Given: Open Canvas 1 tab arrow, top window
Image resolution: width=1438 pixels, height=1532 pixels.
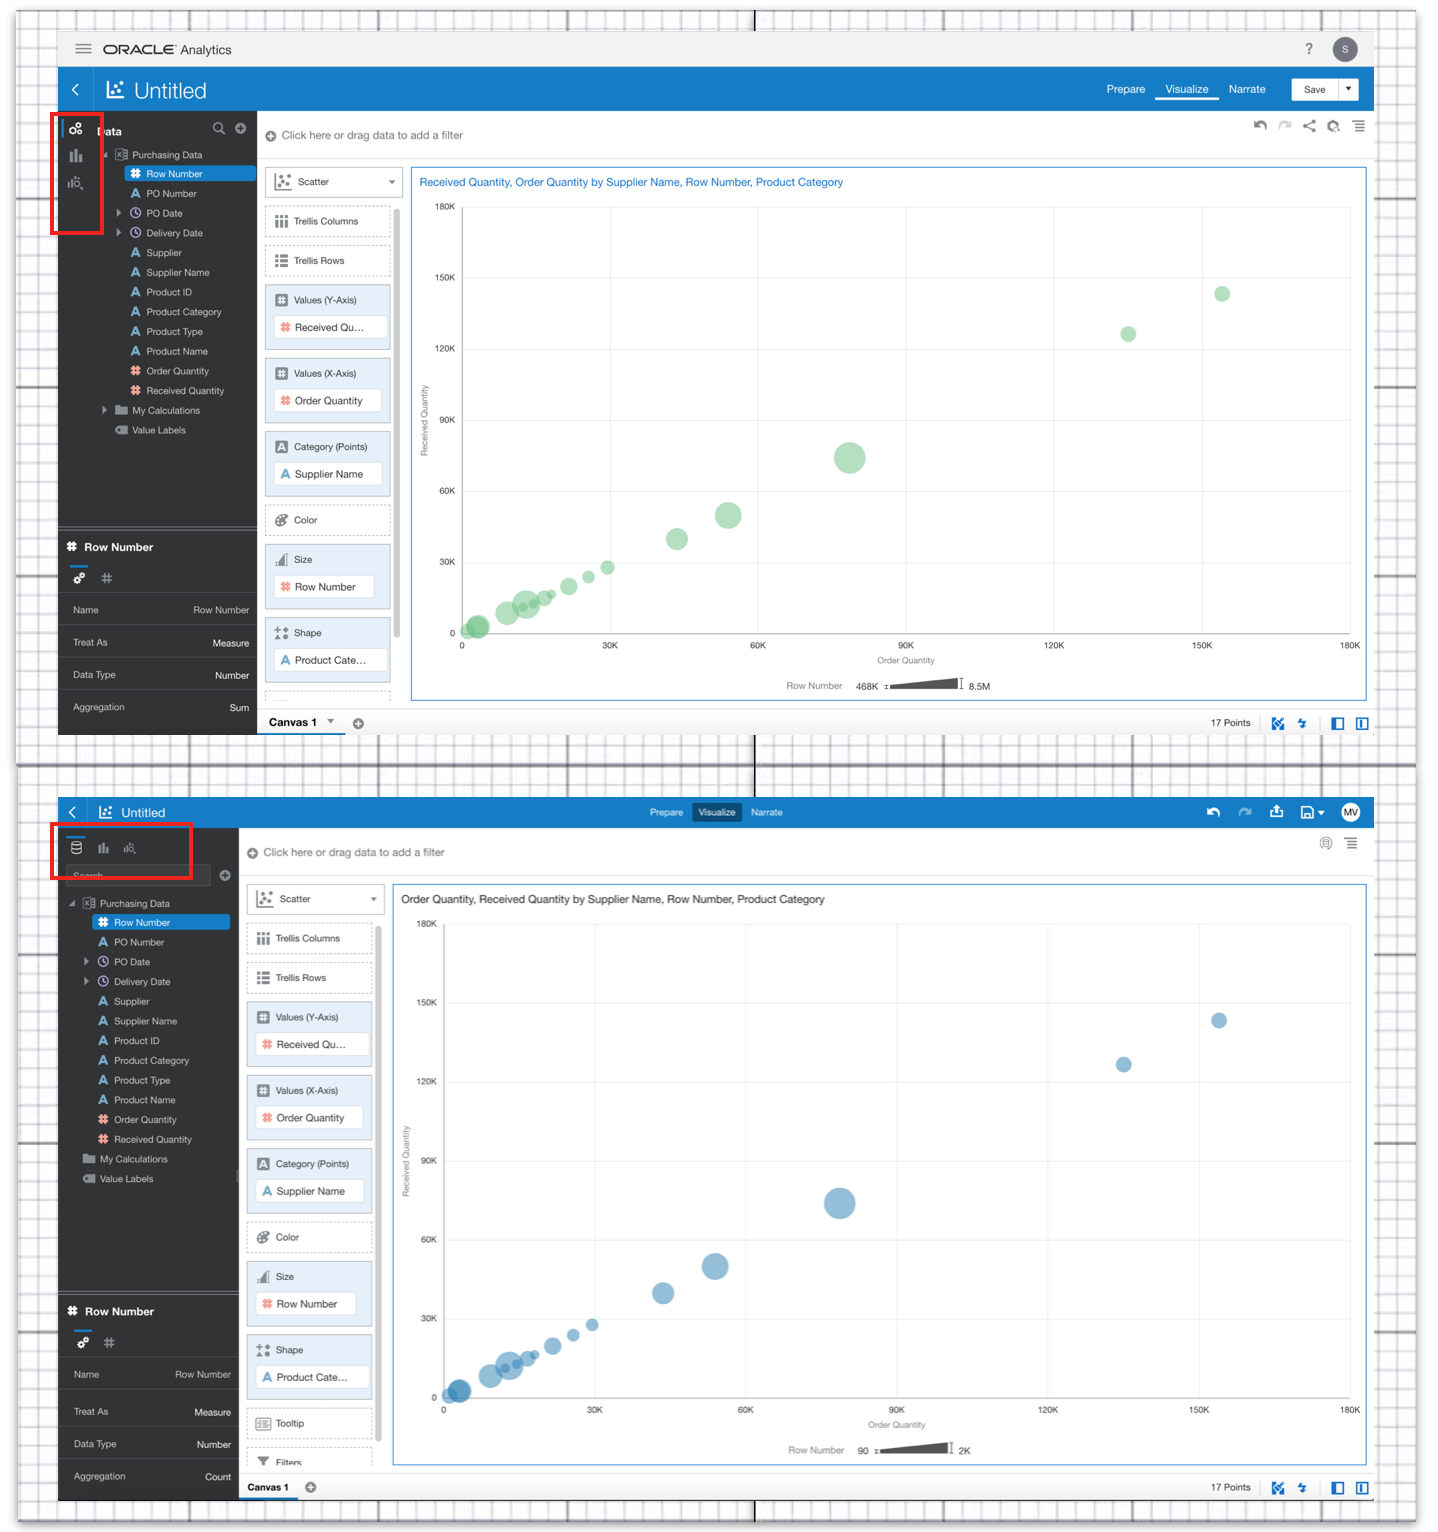Looking at the screenshot, I should (x=331, y=722).
